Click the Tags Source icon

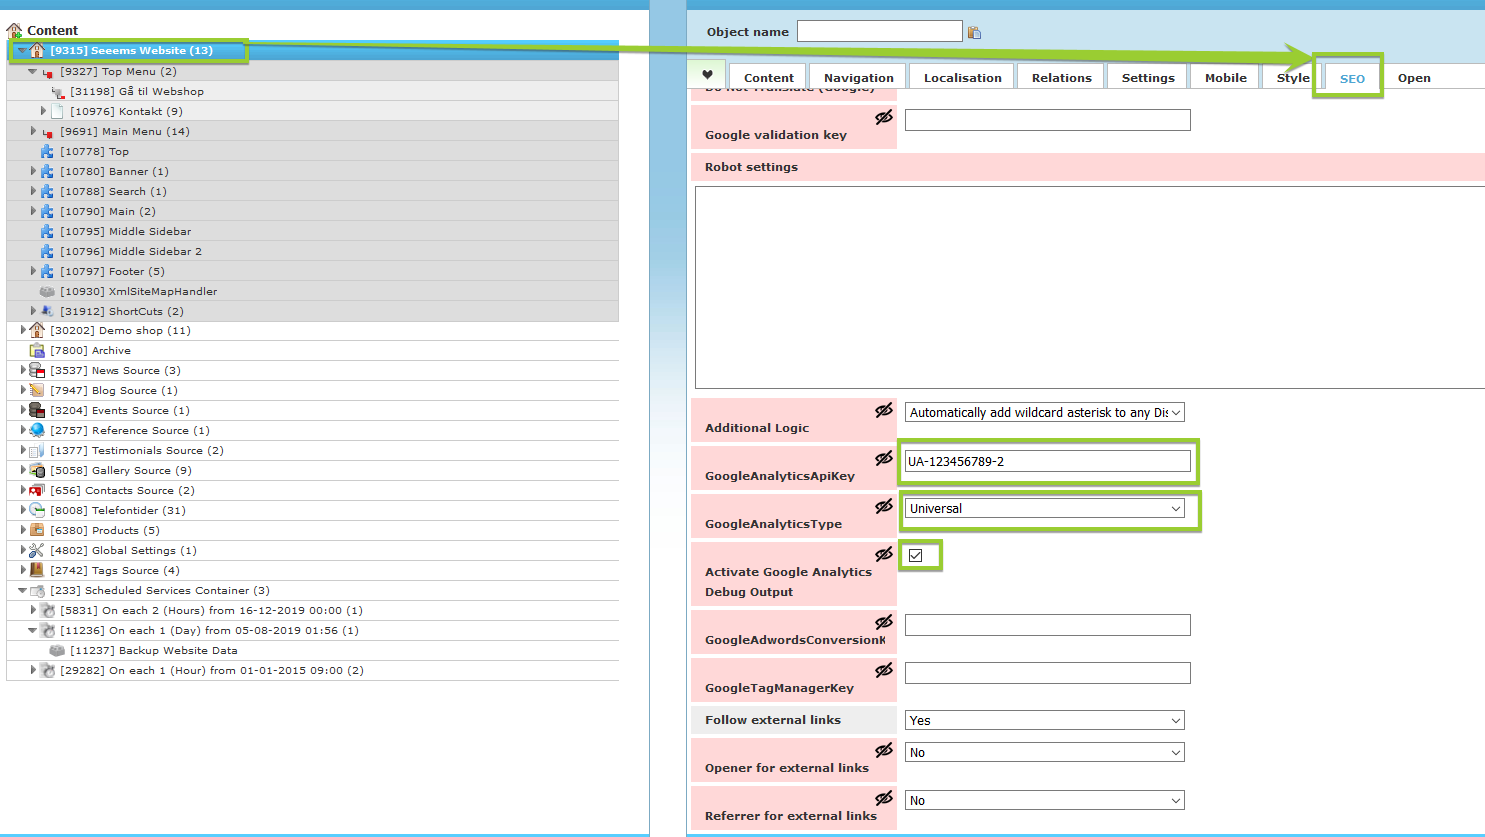pos(37,570)
